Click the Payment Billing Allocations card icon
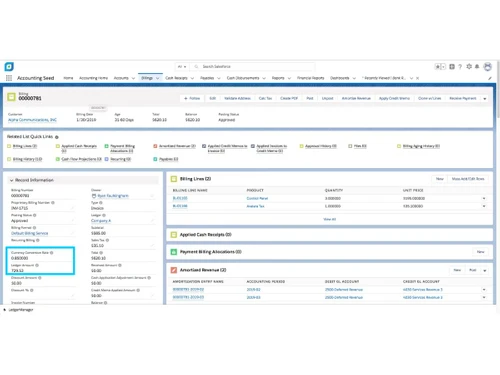This screenshot has width=500, height=375. pyautogui.click(x=173, y=252)
